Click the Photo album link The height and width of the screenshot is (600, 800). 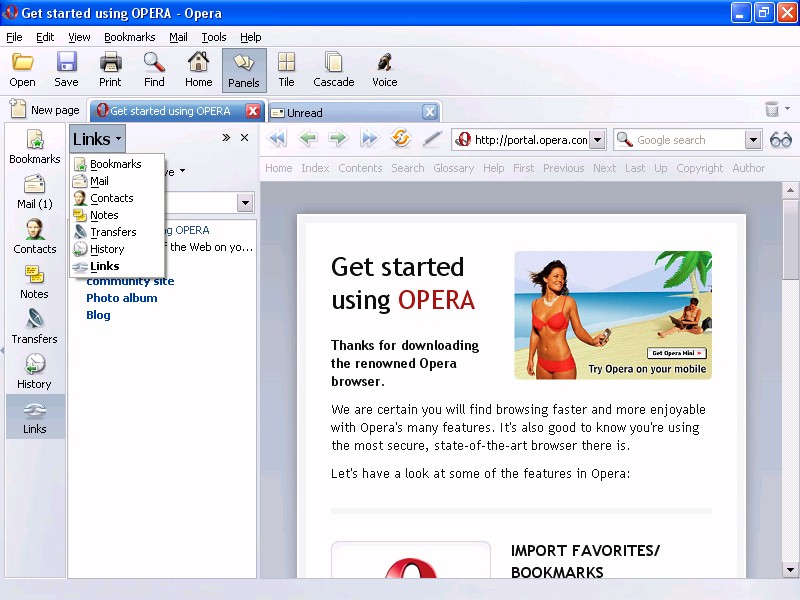point(121,298)
